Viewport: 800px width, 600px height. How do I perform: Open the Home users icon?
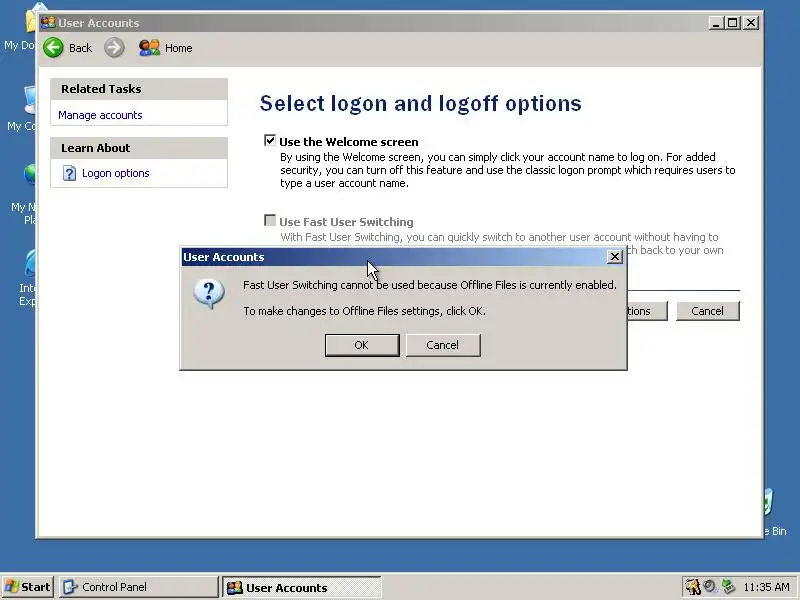(x=149, y=48)
